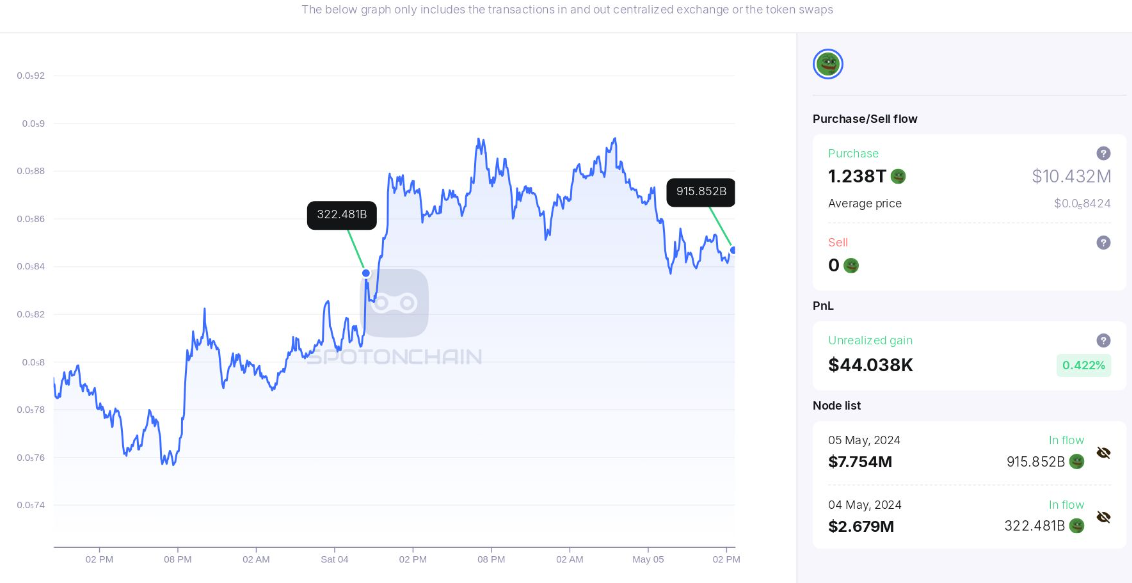Click the black 915.852B label on the chart
Screen dimensions: 1132x583
(701, 192)
